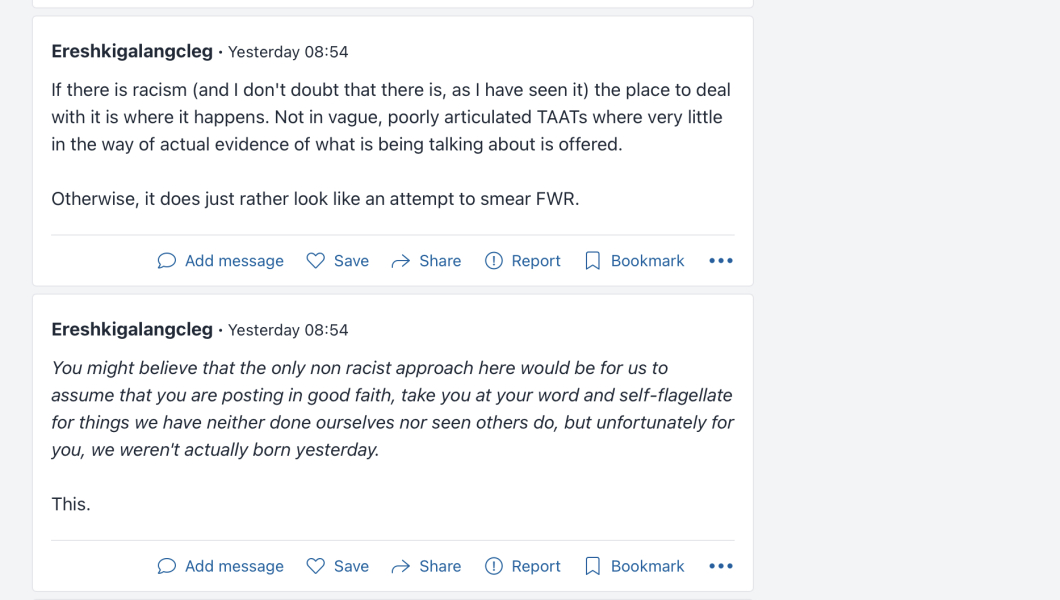
Task: Click the Report exclamation icon in first post
Action: 494,261
